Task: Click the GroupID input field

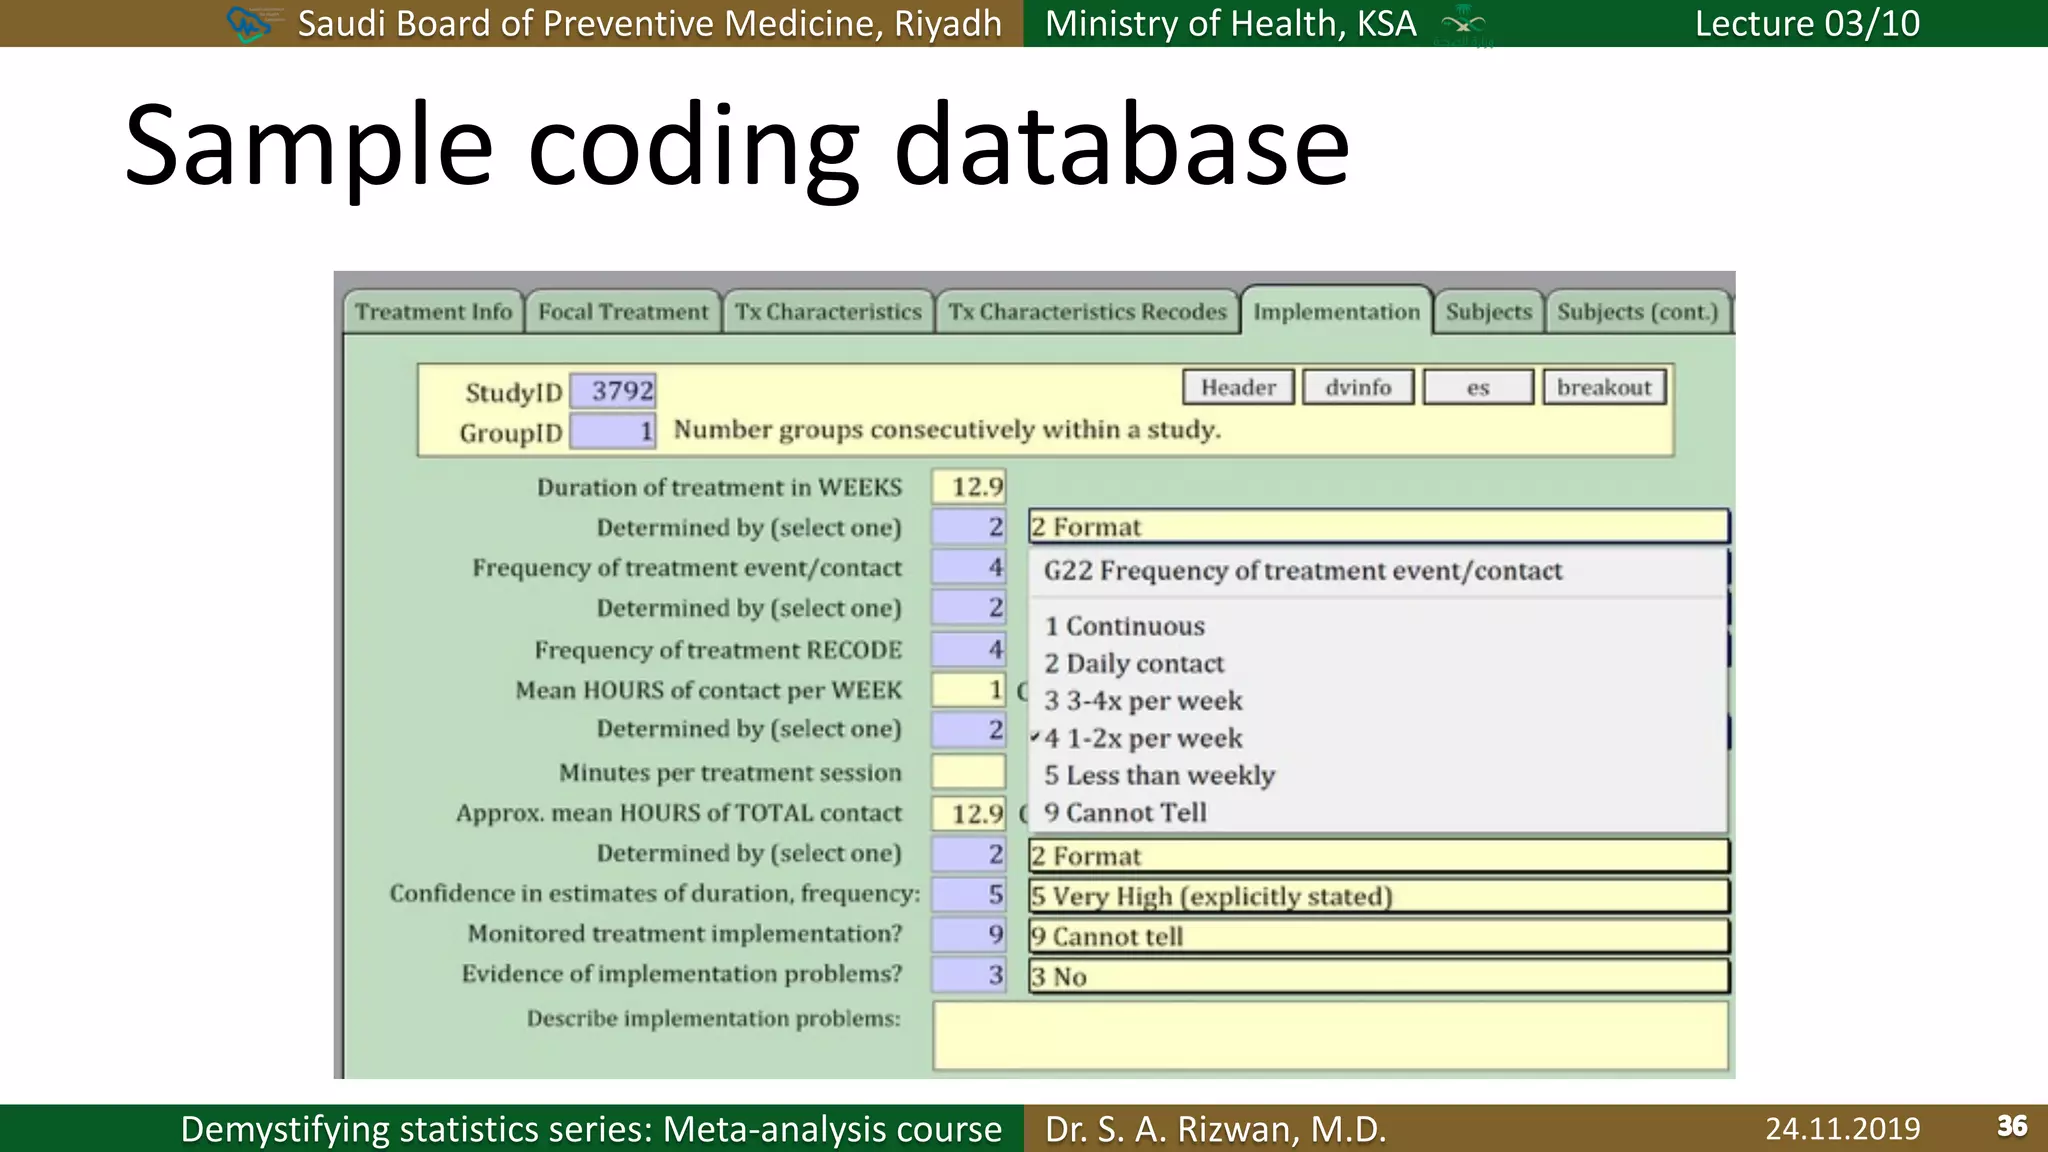Action: pyautogui.click(x=613, y=432)
